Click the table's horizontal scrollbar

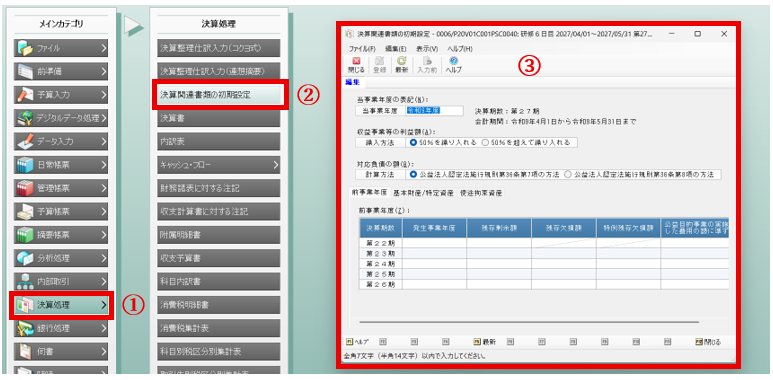(x=529, y=322)
